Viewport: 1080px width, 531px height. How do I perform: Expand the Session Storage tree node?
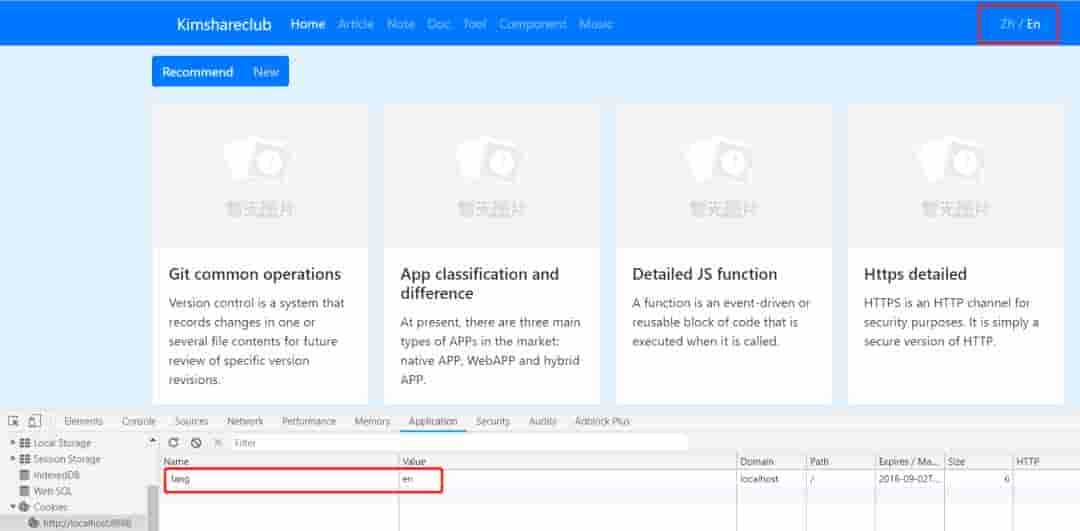coord(12,459)
